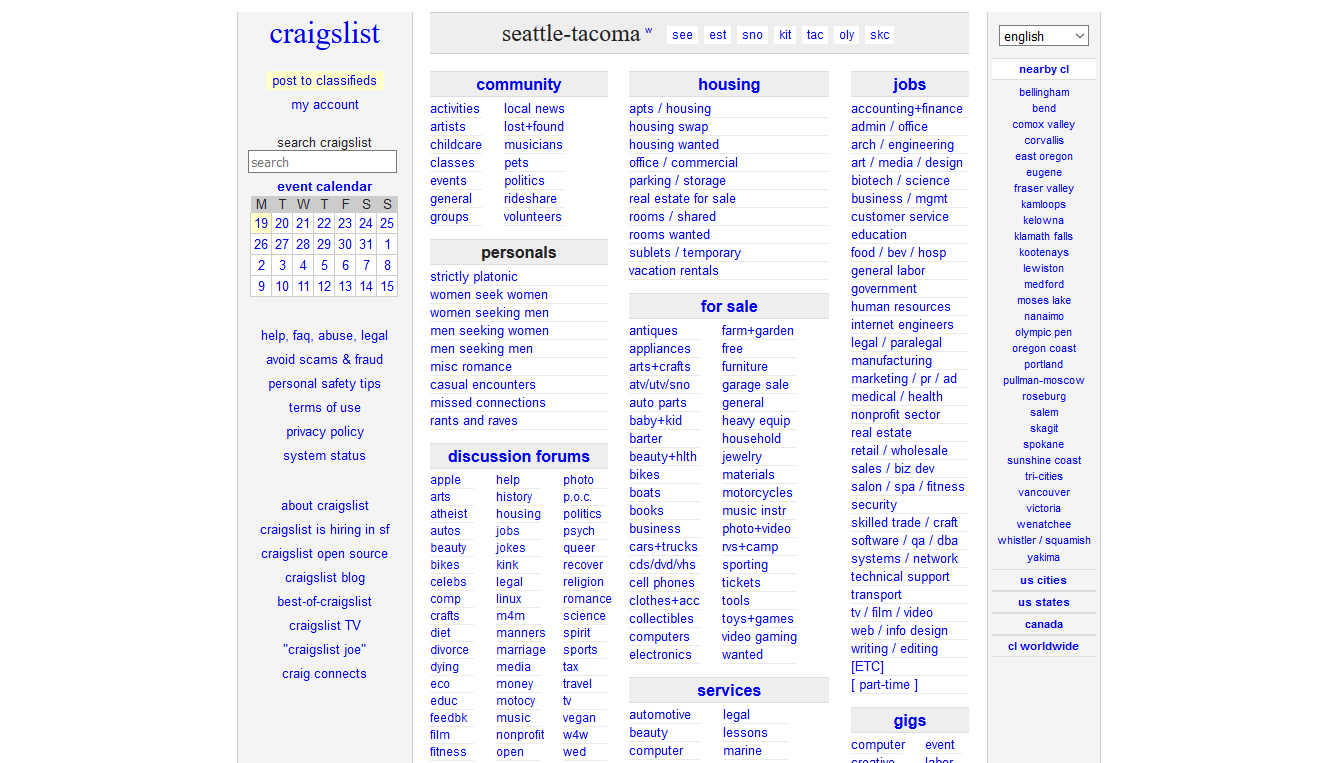Click the craigslist logo heading

point(324,33)
